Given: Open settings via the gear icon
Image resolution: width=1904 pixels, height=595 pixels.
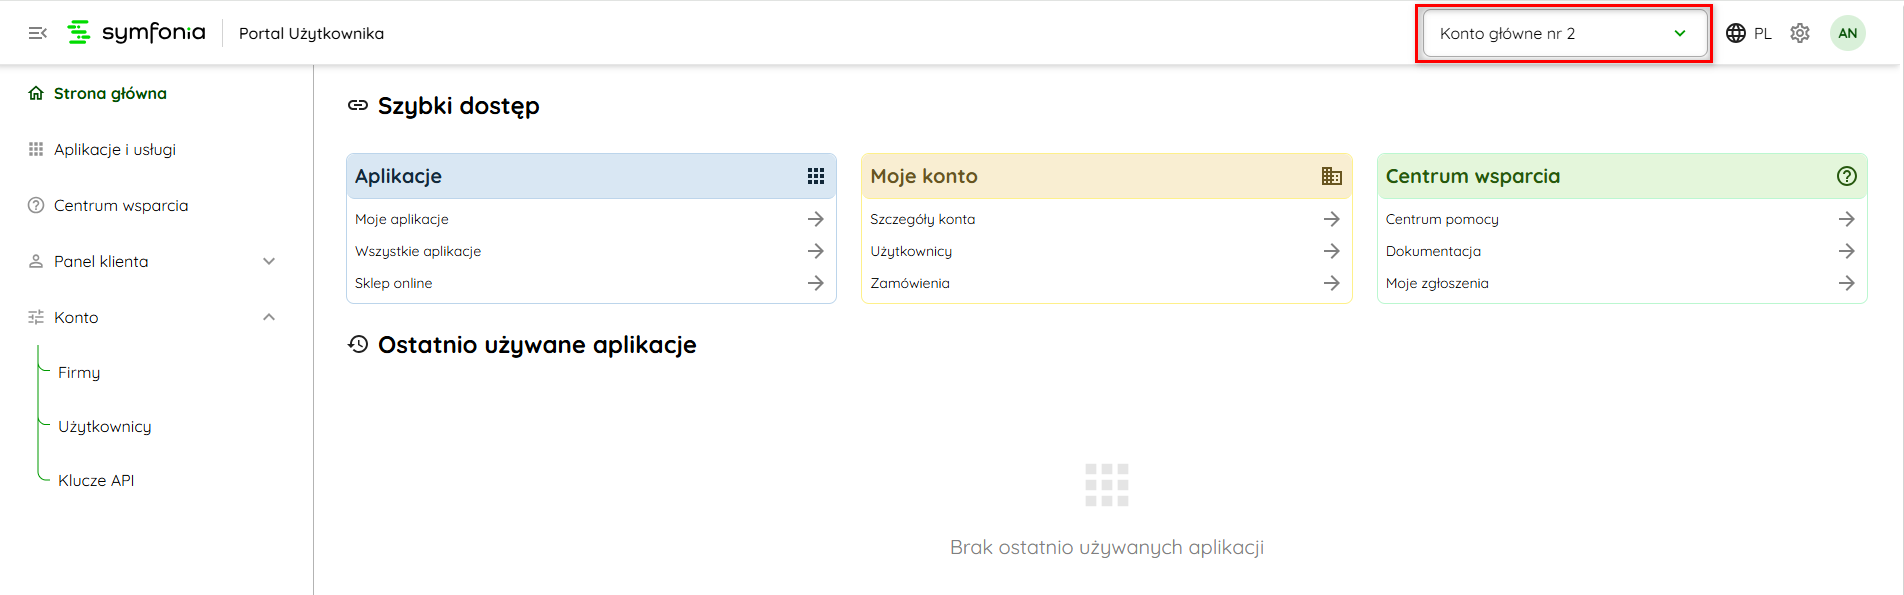Looking at the screenshot, I should [x=1800, y=33].
